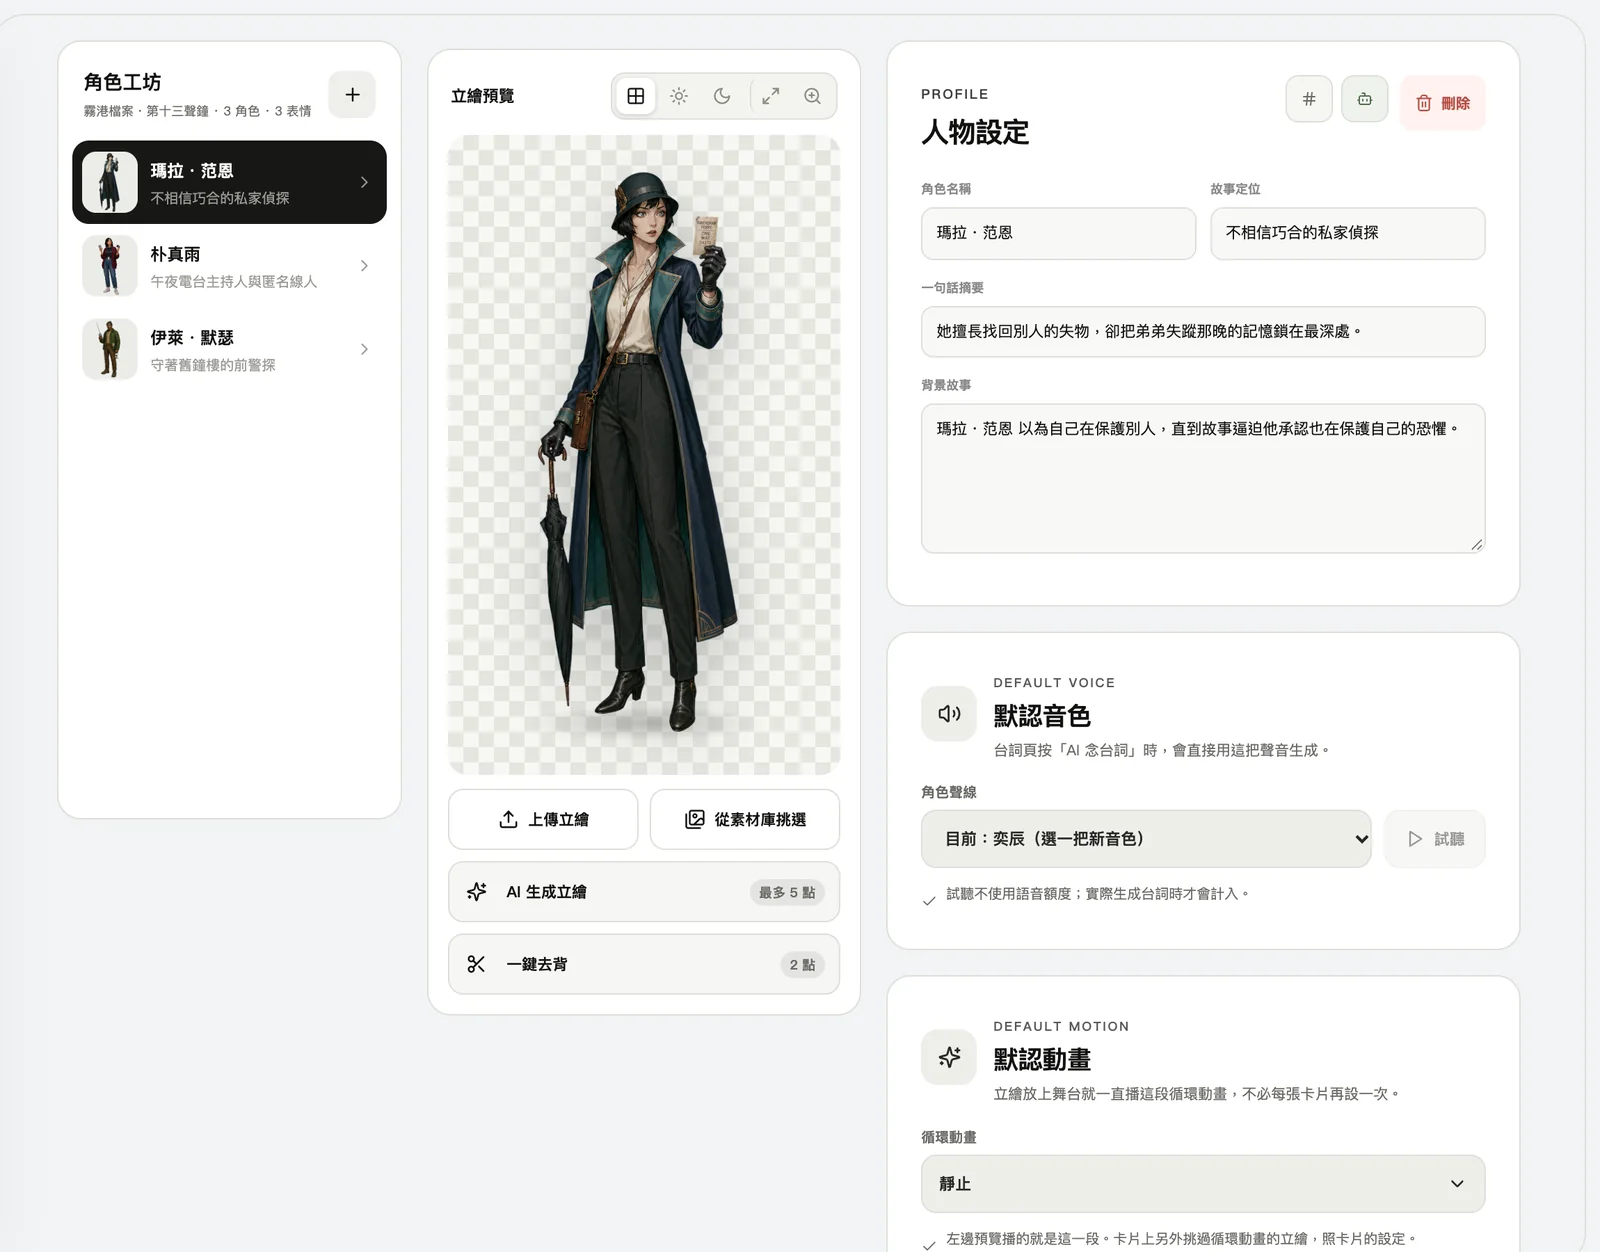The image size is (1600, 1252).
Task: Play voice sample with 試聽 button
Action: 1435,839
